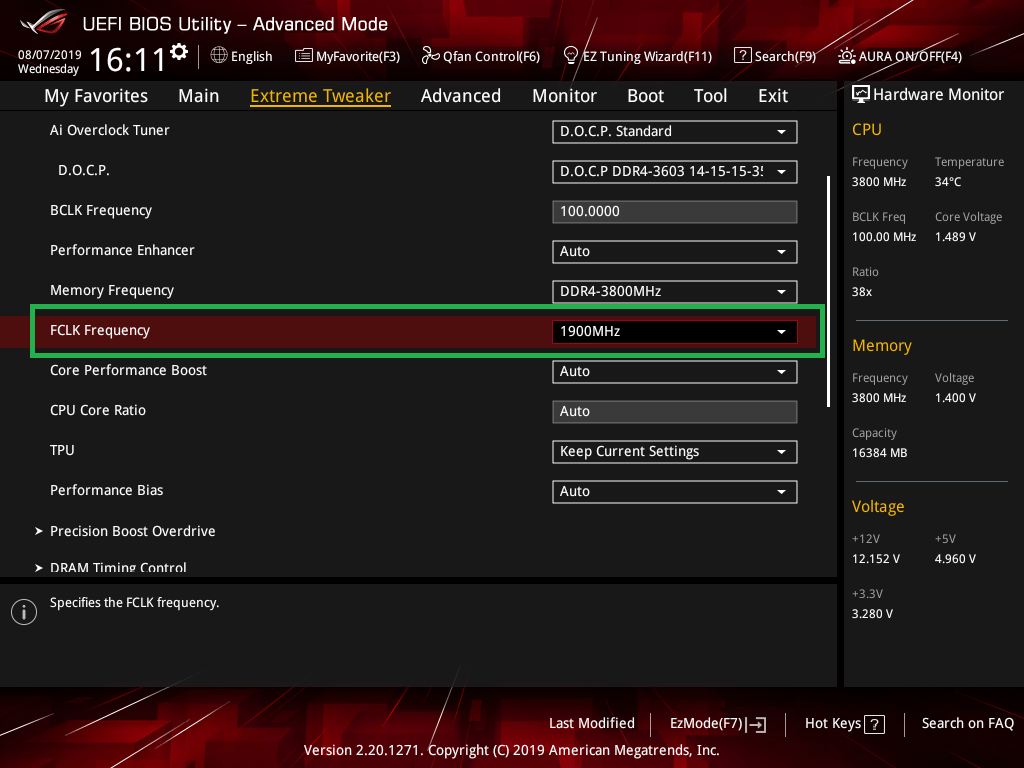Select the Core Performance Boost label
The image size is (1024, 768).
tap(128, 370)
